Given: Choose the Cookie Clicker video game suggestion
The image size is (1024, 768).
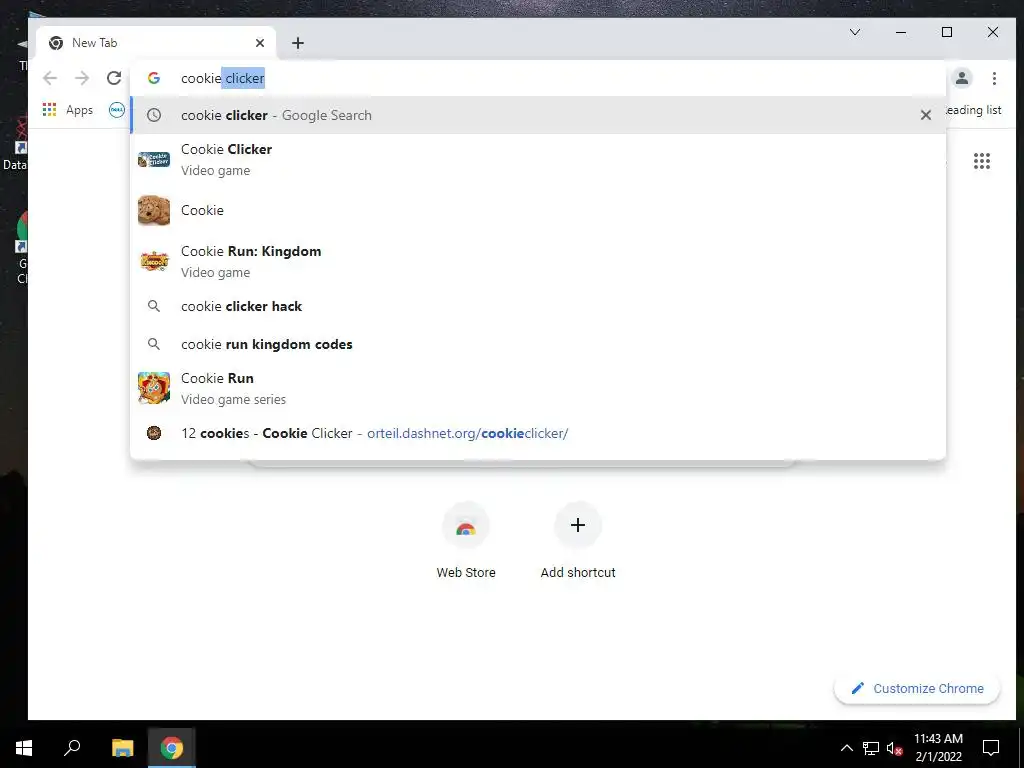Looking at the screenshot, I should pyautogui.click(x=538, y=159).
